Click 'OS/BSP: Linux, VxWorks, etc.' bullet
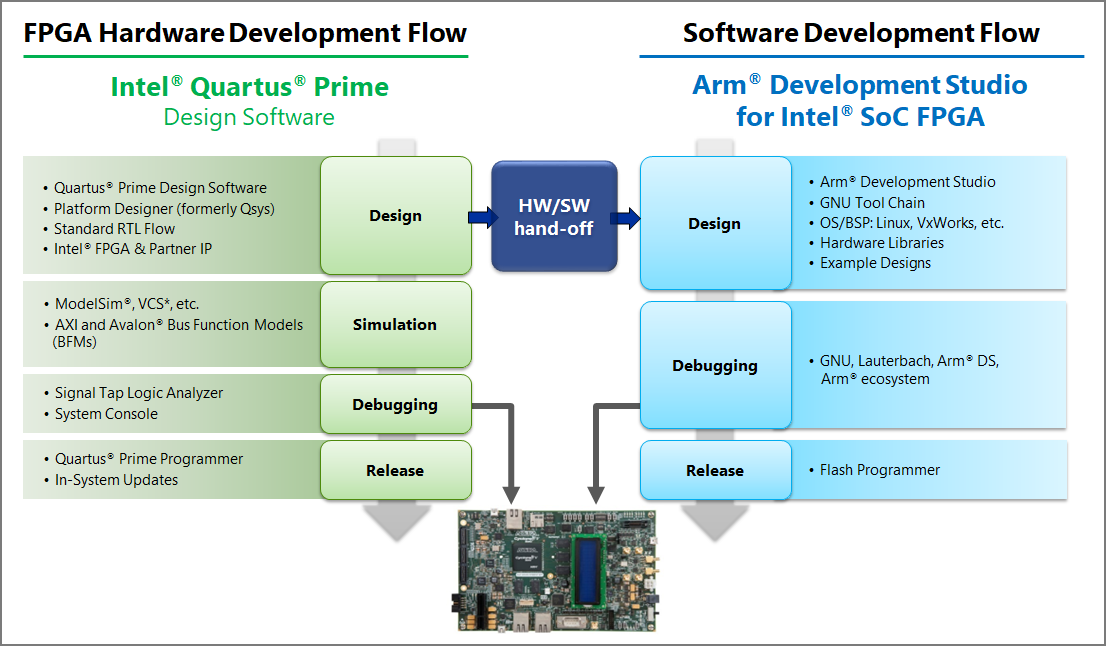This screenshot has width=1106, height=646. click(911, 223)
